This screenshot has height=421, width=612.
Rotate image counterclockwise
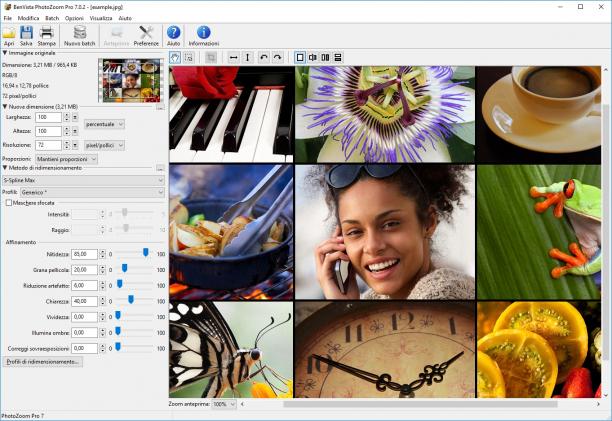tap(264, 58)
